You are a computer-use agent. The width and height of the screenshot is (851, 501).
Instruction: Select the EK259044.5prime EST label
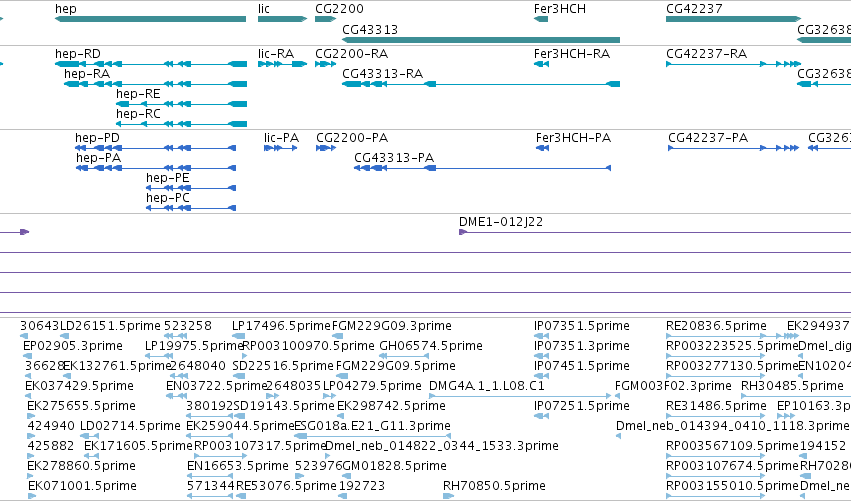coord(240,426)
